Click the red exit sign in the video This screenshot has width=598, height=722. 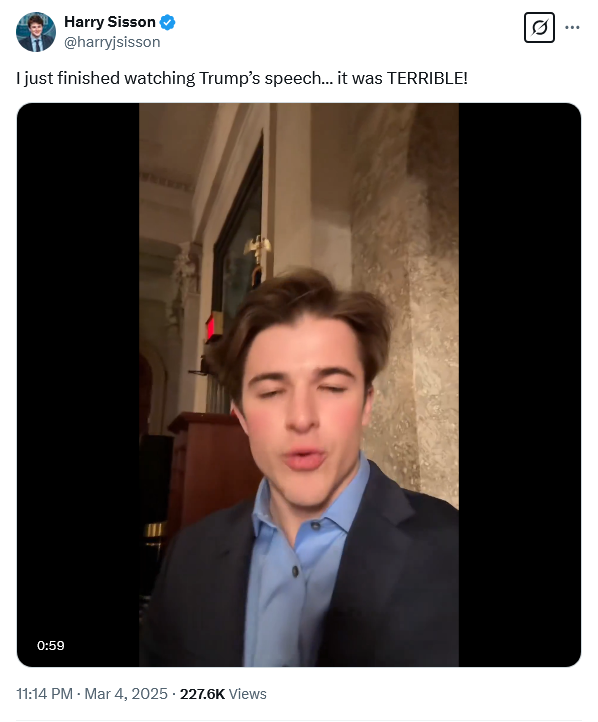[211, 326]
